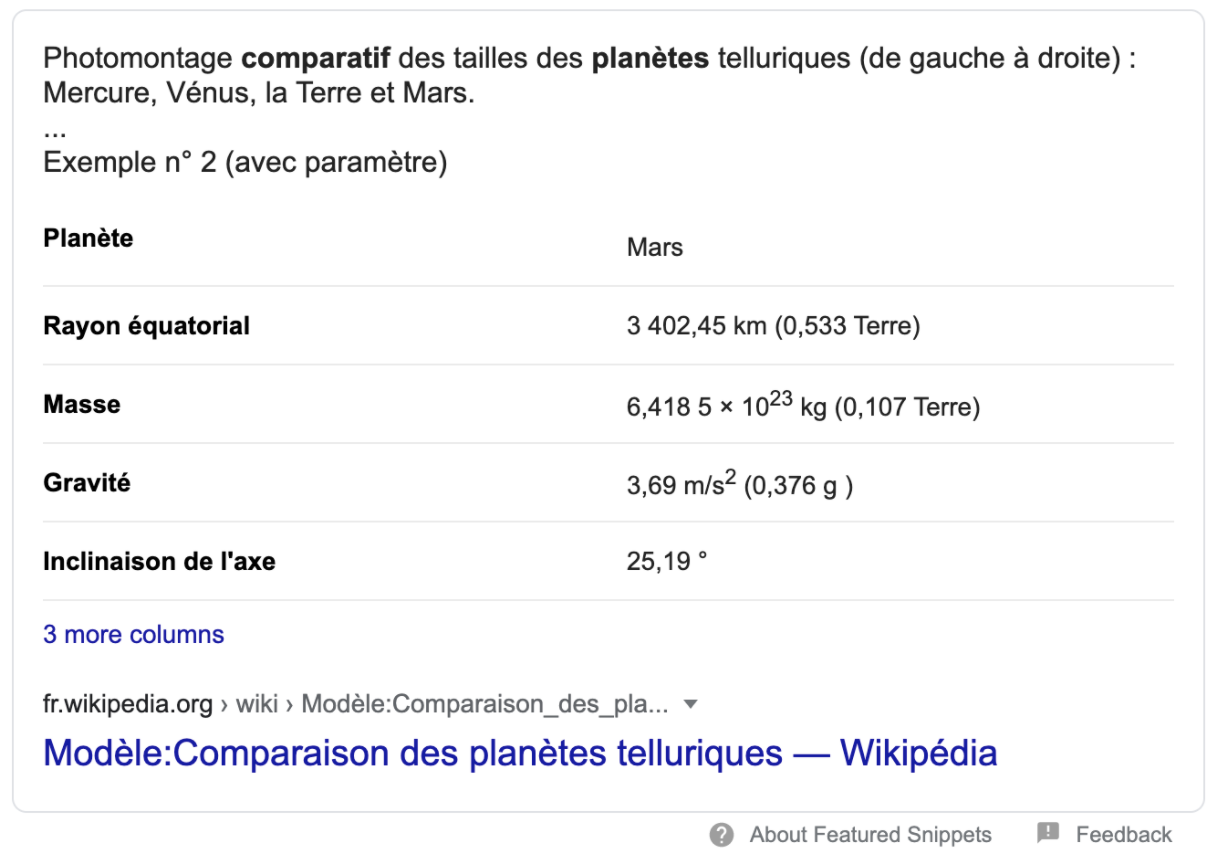1218x862 pixels.
Task: Open the Modèle:Comparaison des planètes telluriques Wikipédia title
Action: click(x=520, y=752)
